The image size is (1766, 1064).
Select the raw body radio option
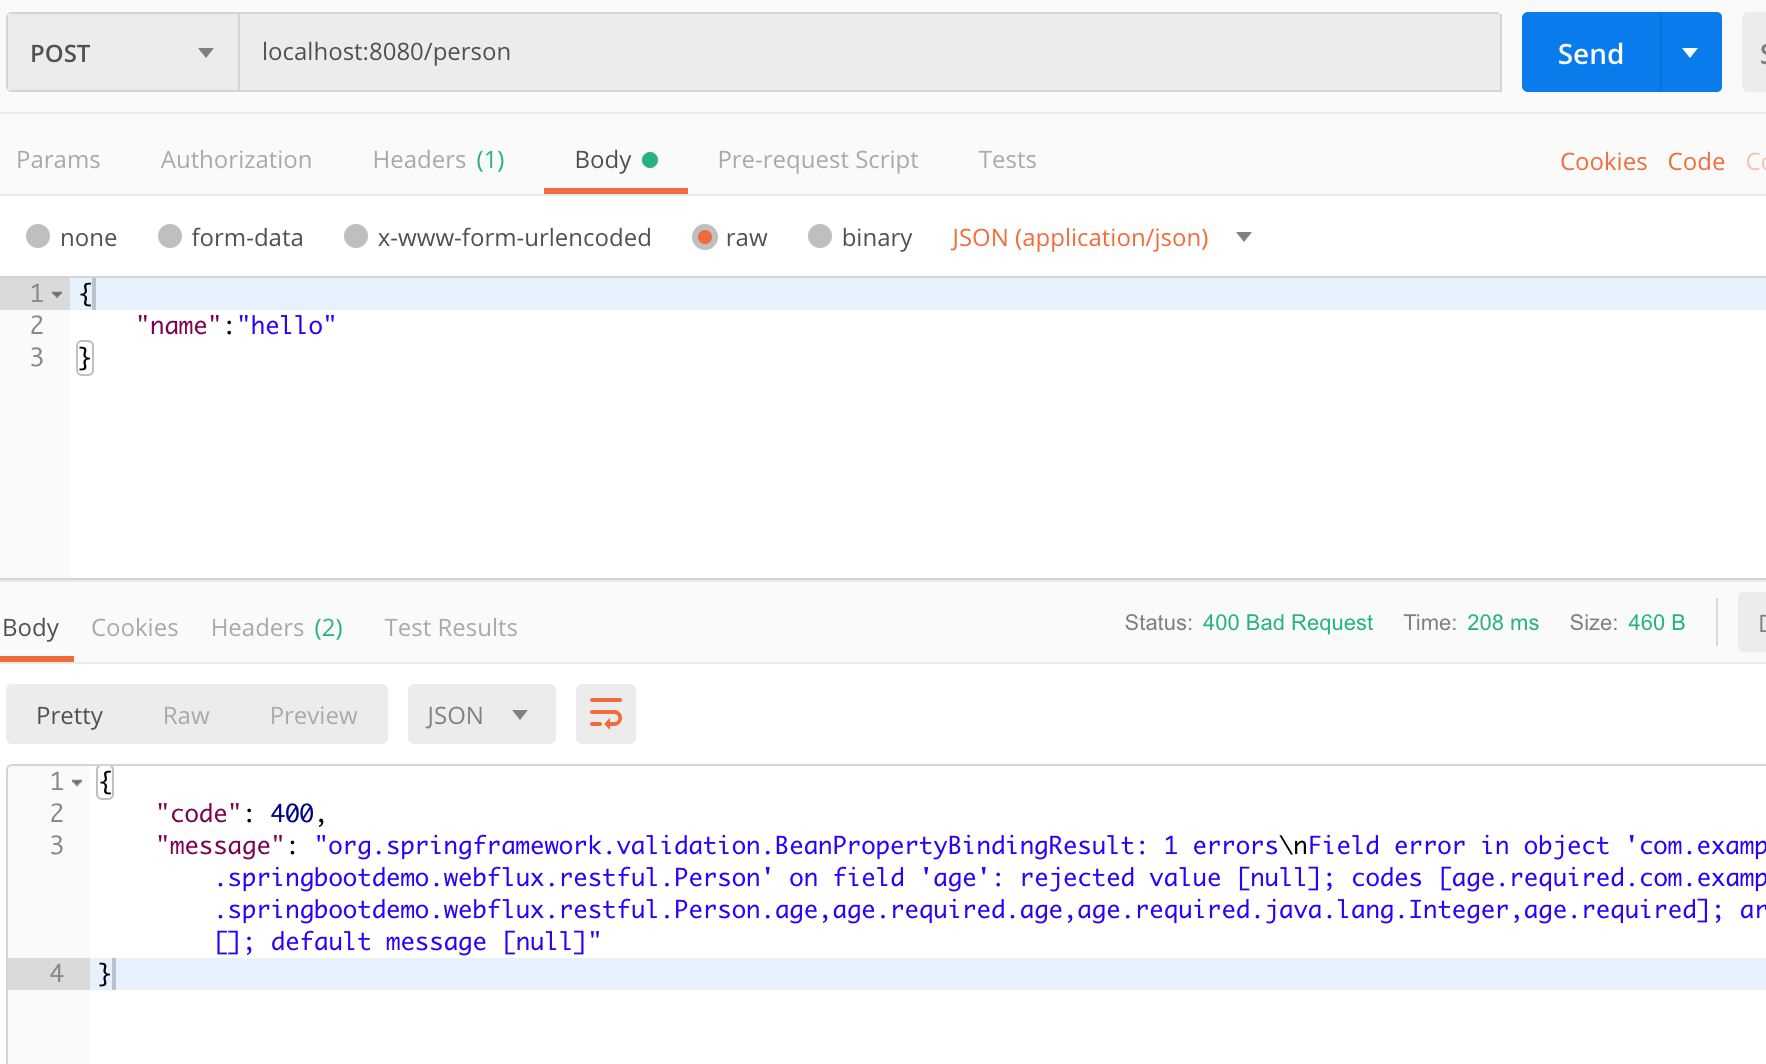pos(704,237)
